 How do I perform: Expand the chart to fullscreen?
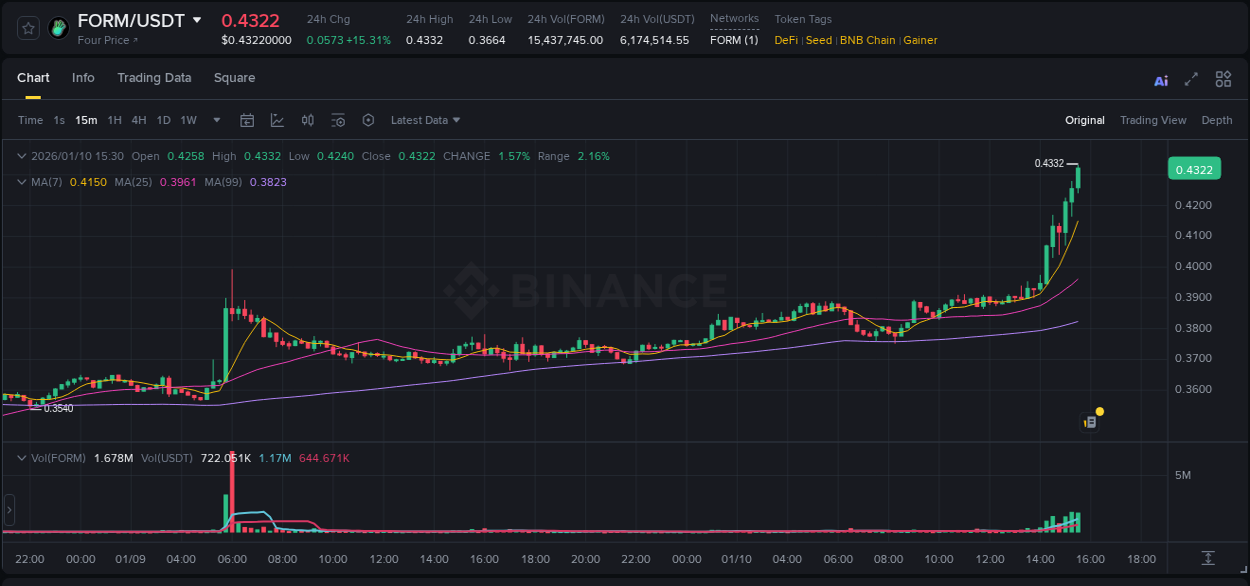tap(1191, 78)
